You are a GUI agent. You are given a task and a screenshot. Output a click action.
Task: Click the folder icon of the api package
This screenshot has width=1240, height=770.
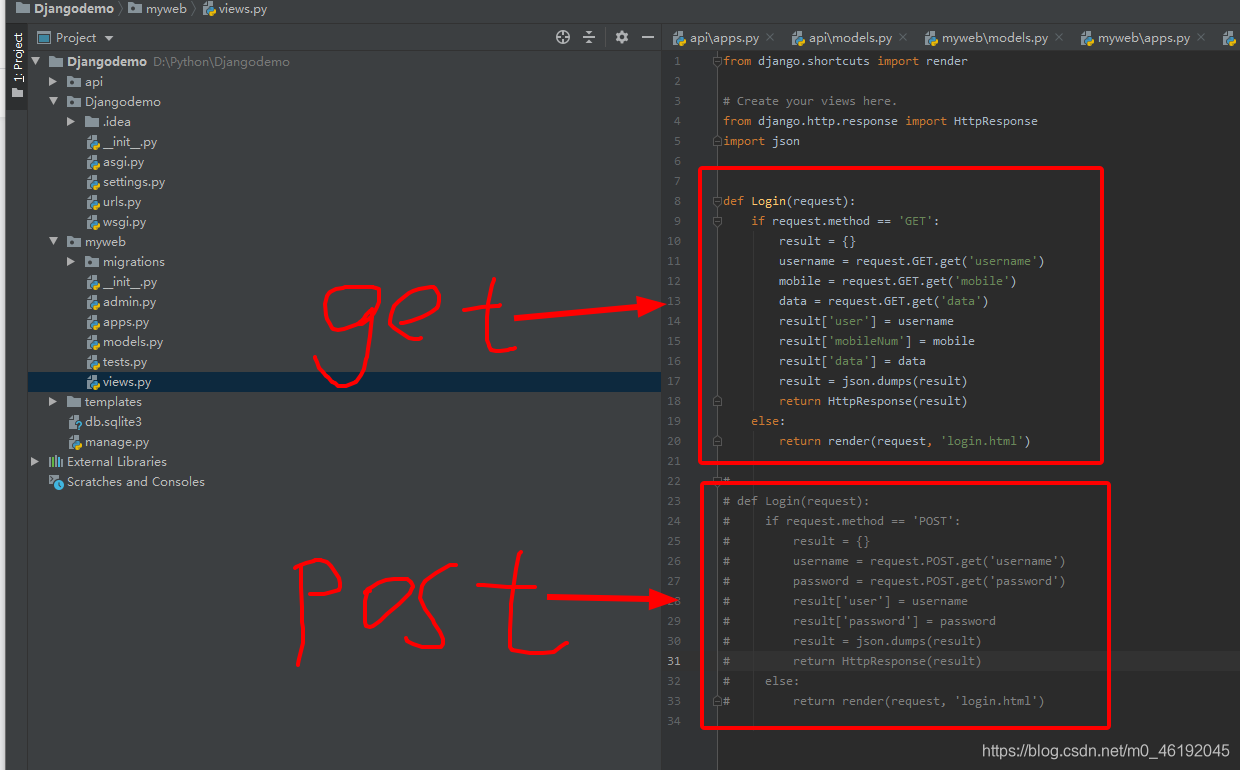[x=74, y=82]
